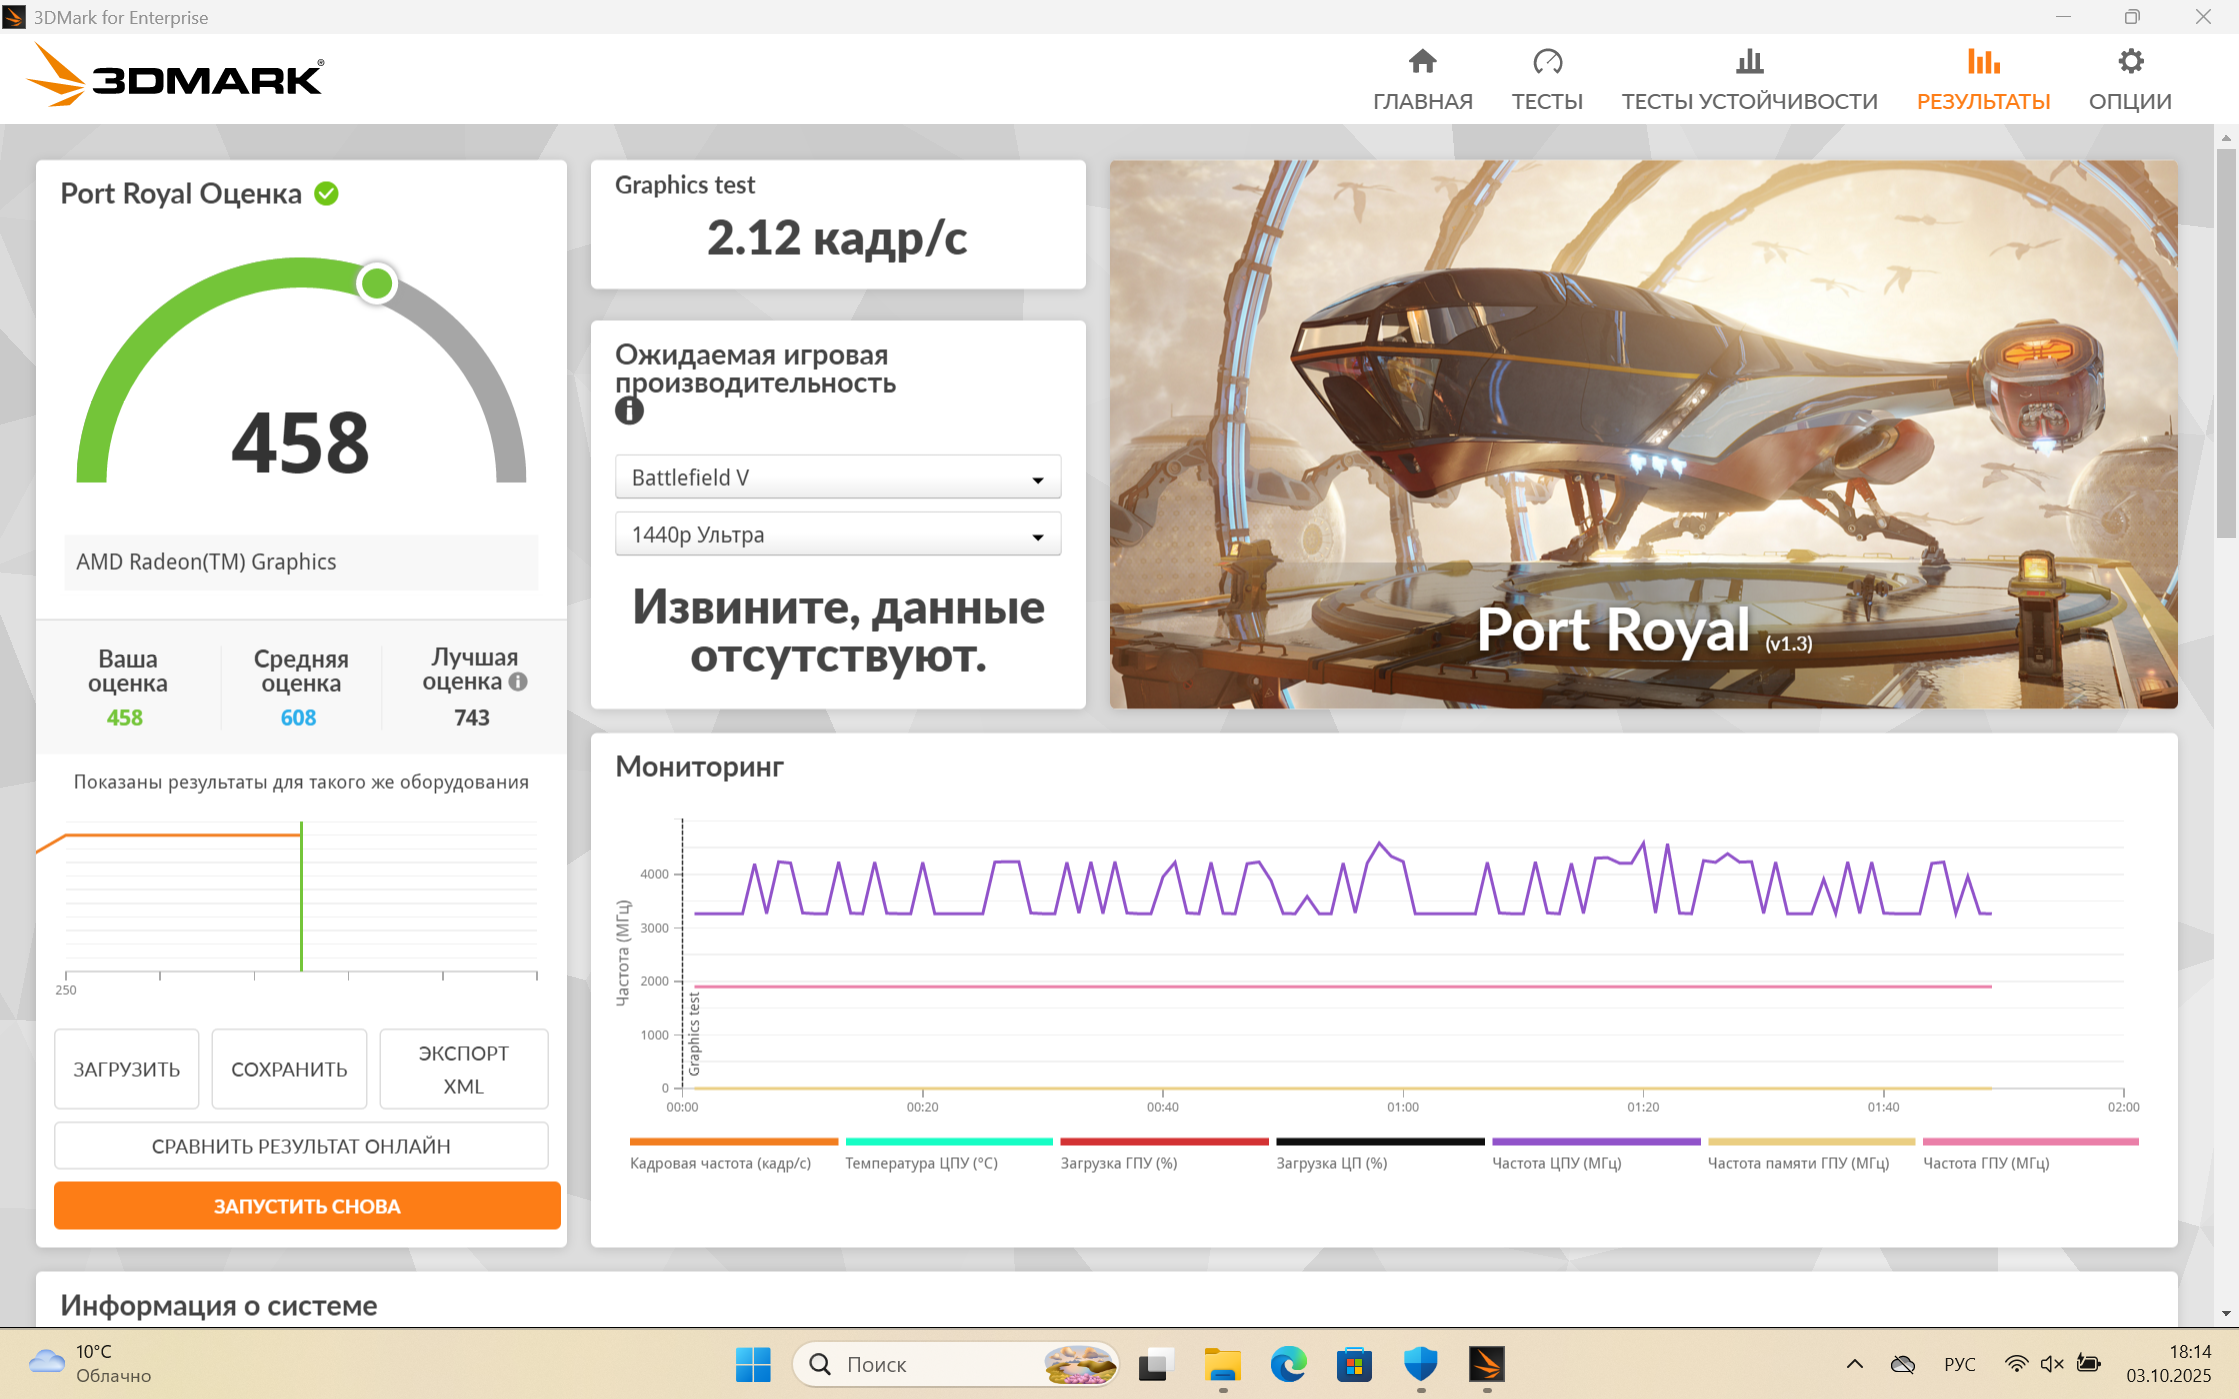Expand the 1440p Ультра resolution dropdown
This screenshot has height=1399, width=2239.
[x=837, y=535]
